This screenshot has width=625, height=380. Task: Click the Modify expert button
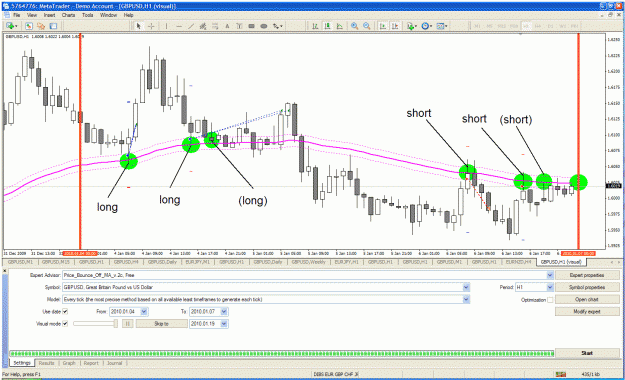click(587, 311)
